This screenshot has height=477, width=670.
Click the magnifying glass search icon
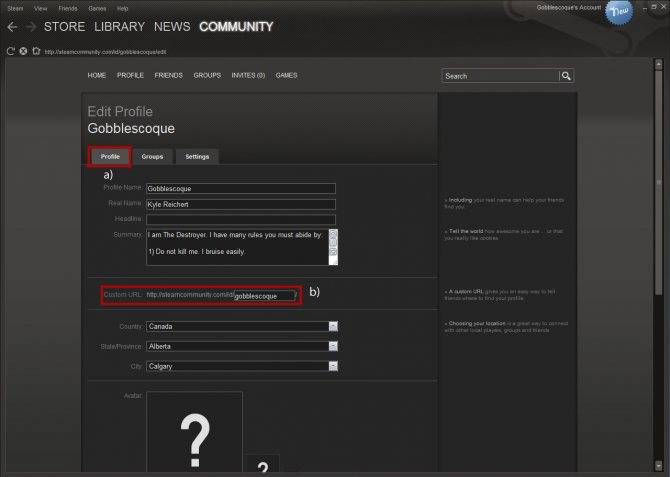(x=566, y=76)
